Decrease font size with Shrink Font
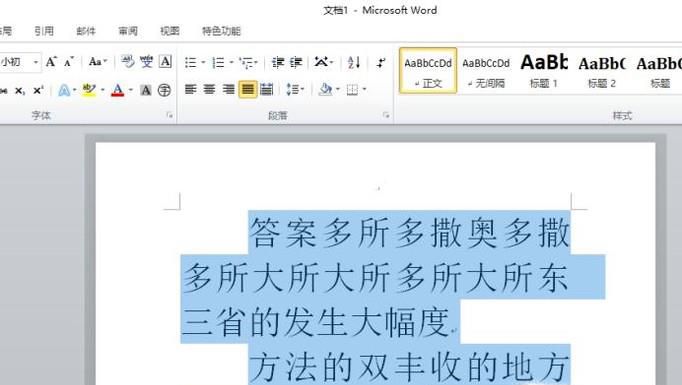The image size is (682, 385). (x=69, y=62)
